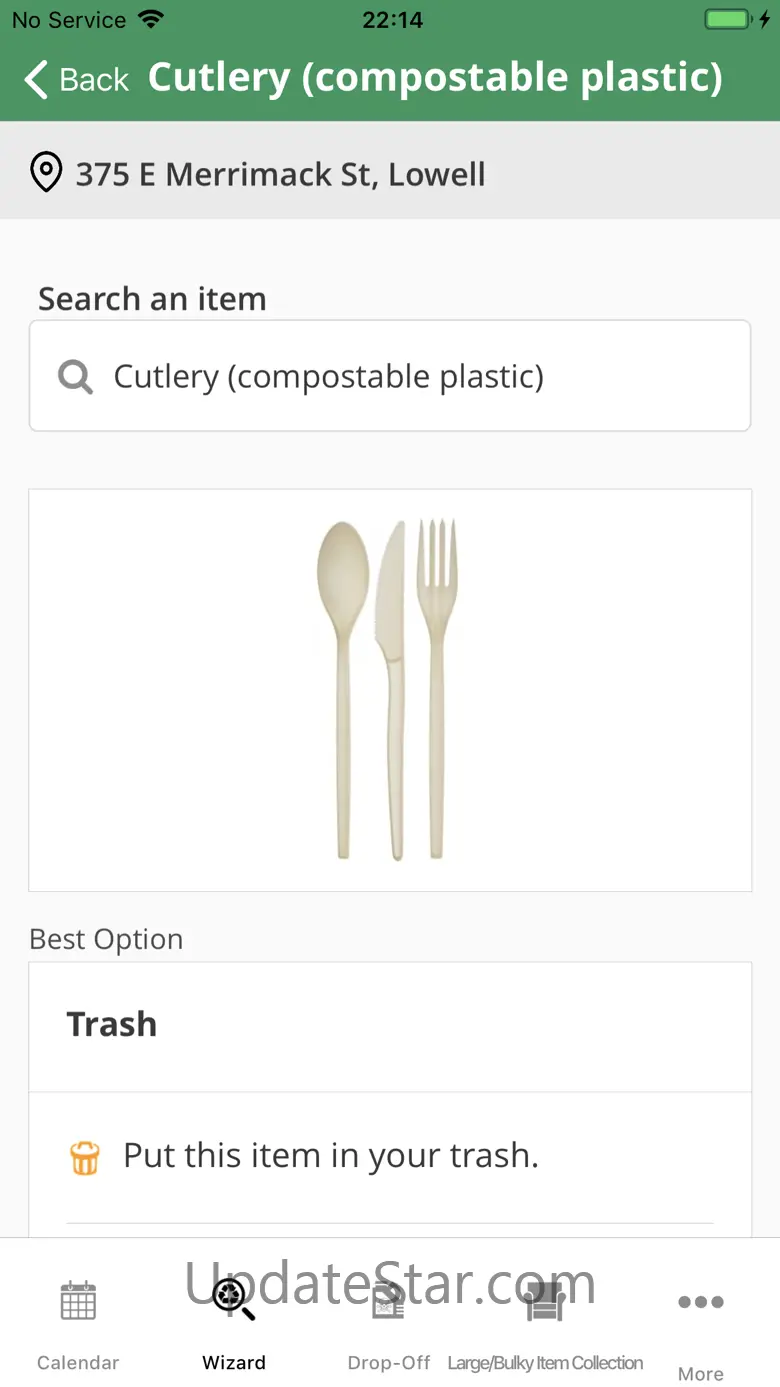Tap the Drop-Off icon
This screenshot has width=780, height=1387.
388,1301
